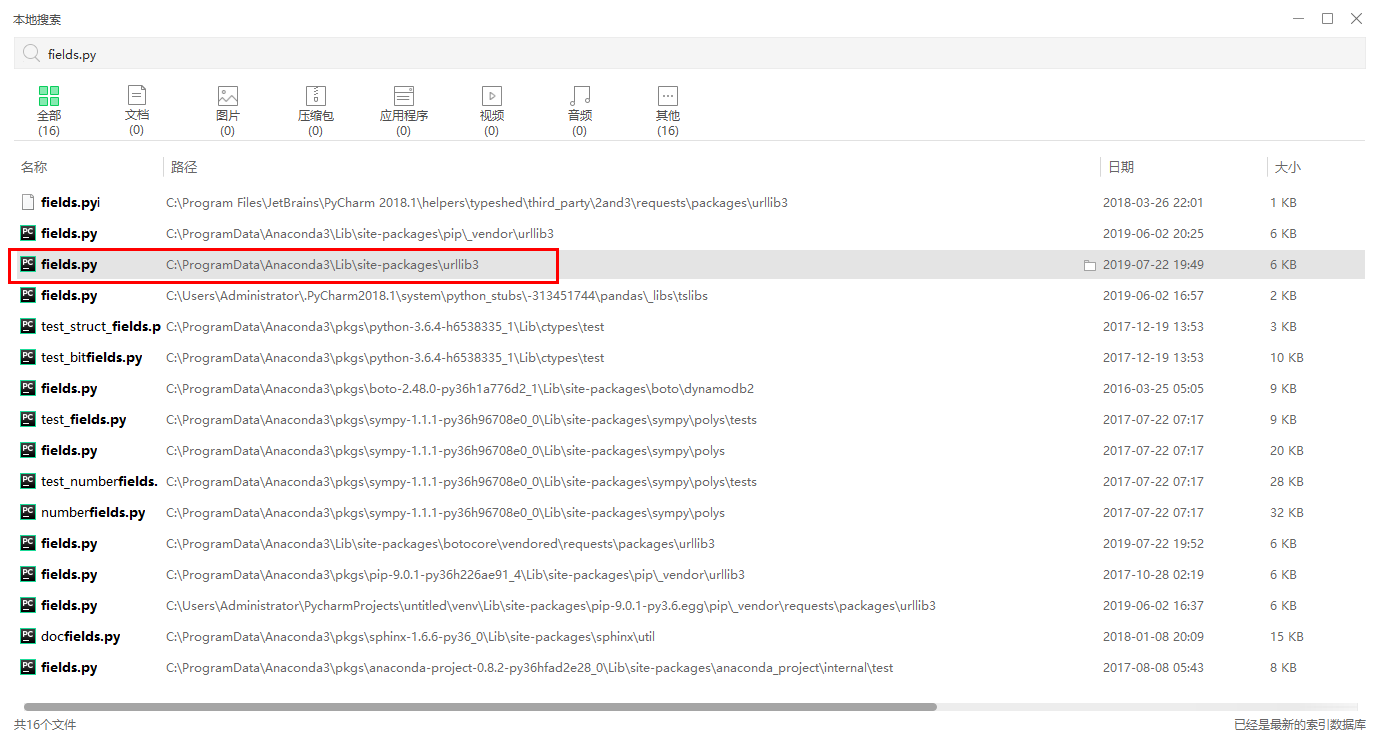
Task: Click the 15 KB size value
Action: (x=1287, y=636)
